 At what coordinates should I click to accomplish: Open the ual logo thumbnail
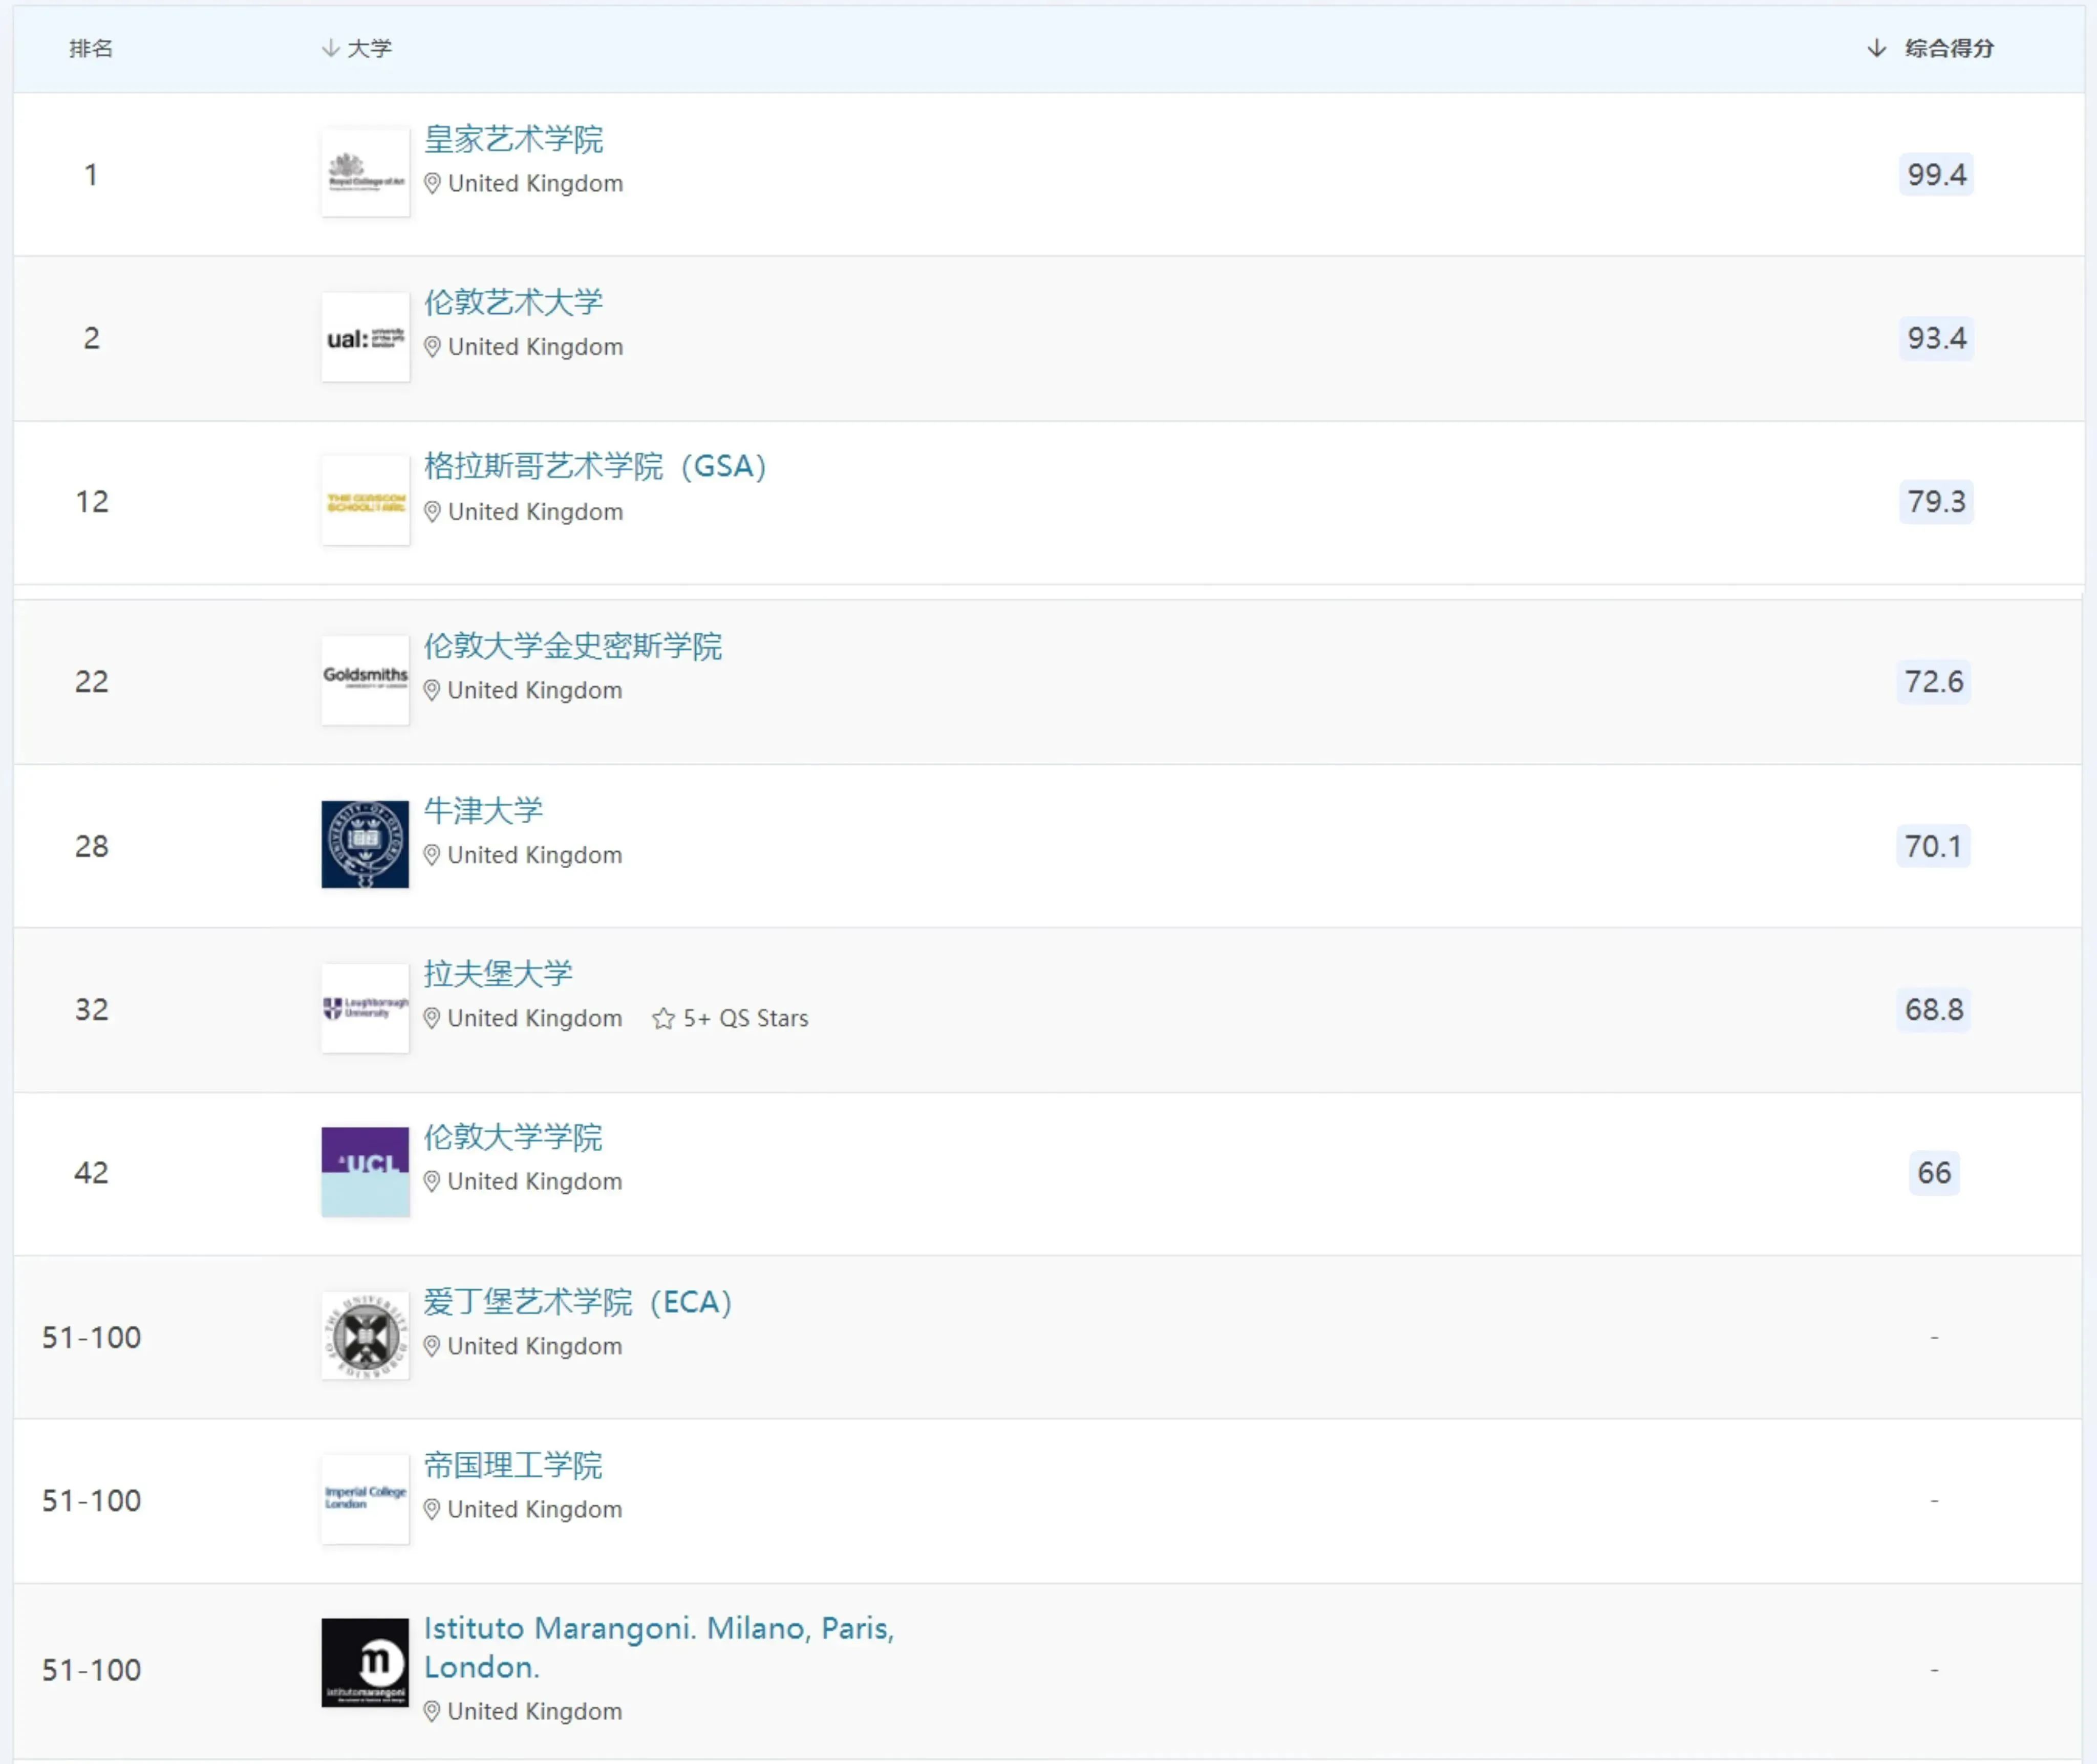pyautogui.click(x=365, y=337)
